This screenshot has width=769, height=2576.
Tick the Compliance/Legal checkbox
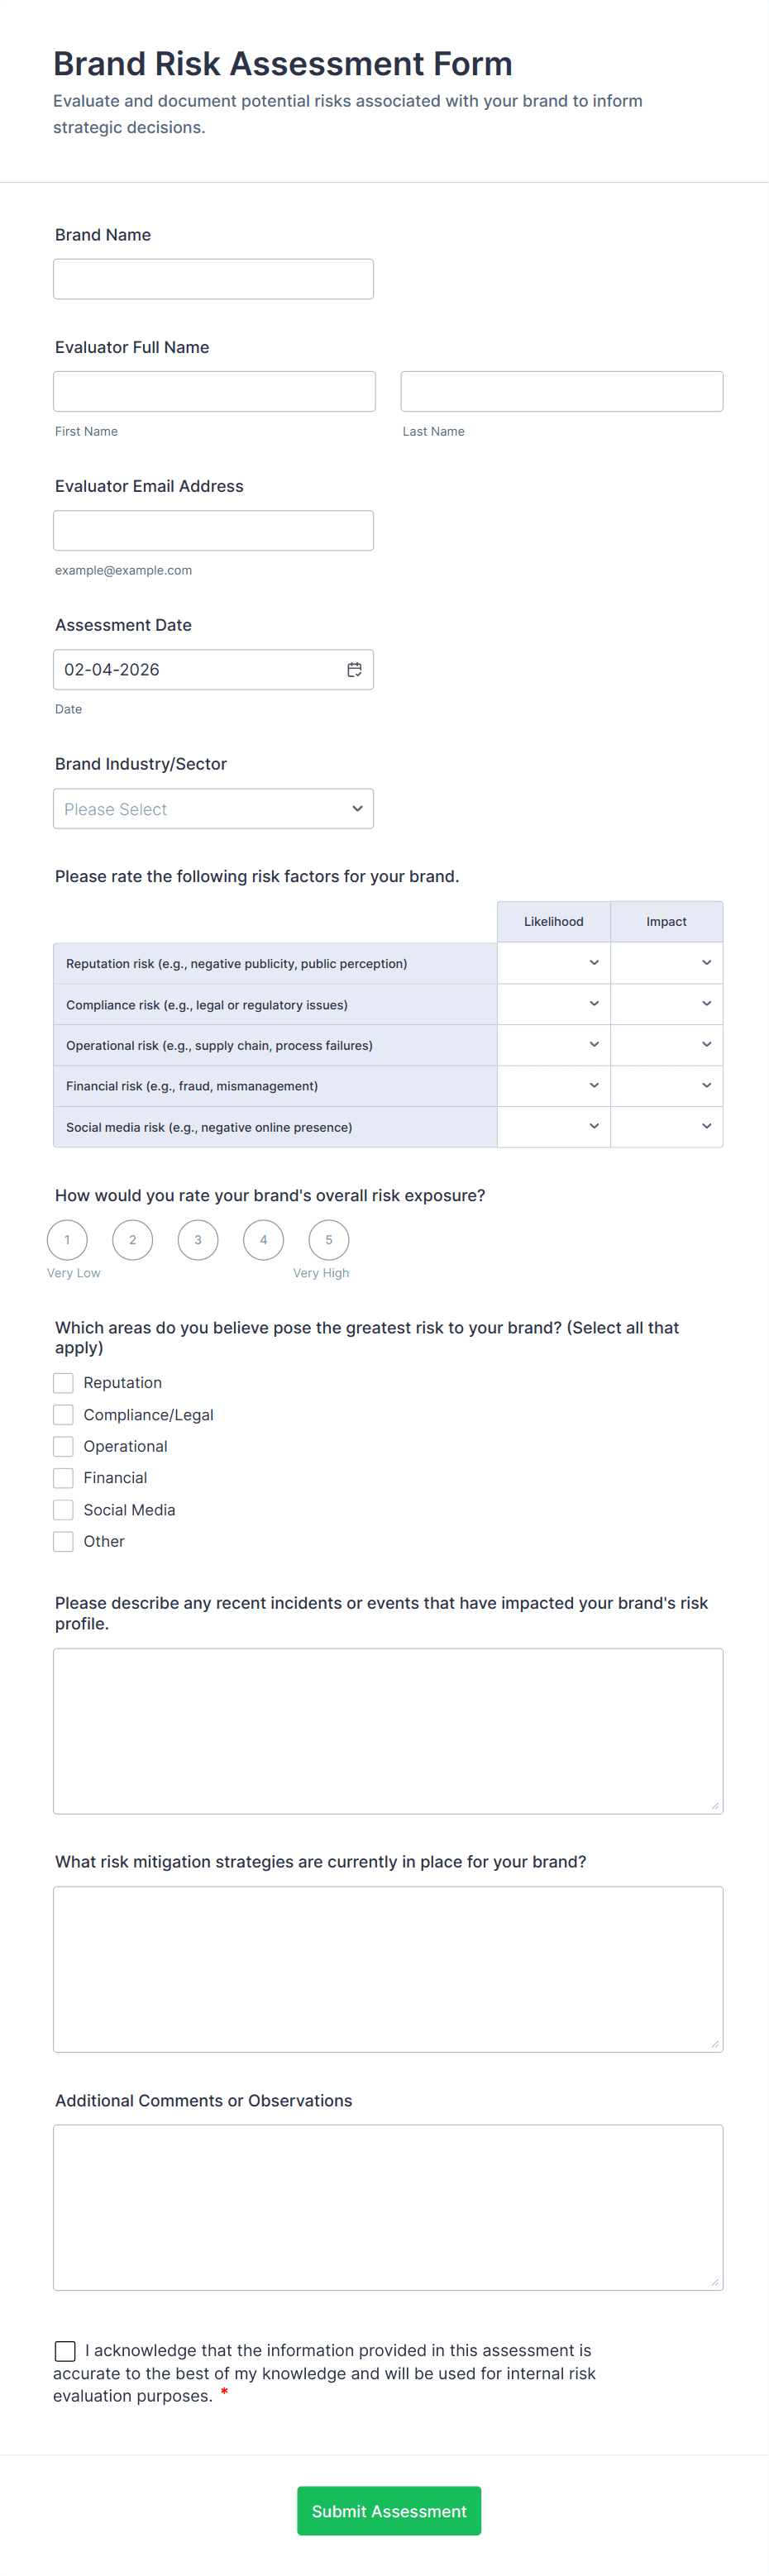[63, 1415]
